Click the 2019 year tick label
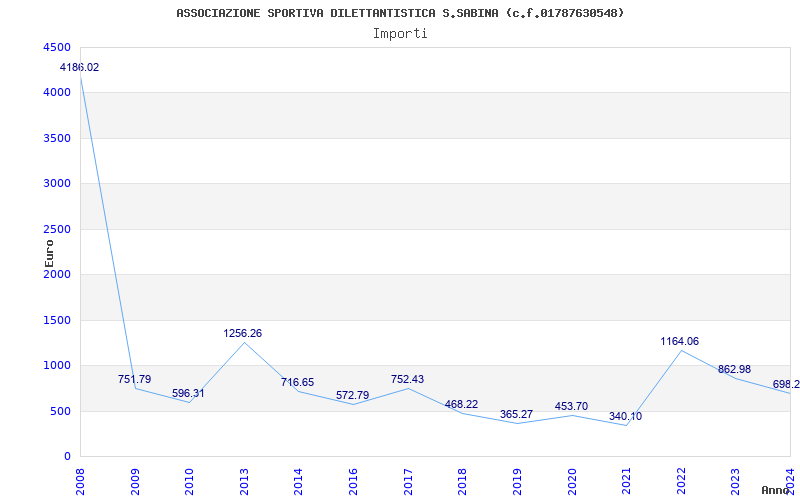The height and width of the screenshot is (500, 800). point(517,482)
